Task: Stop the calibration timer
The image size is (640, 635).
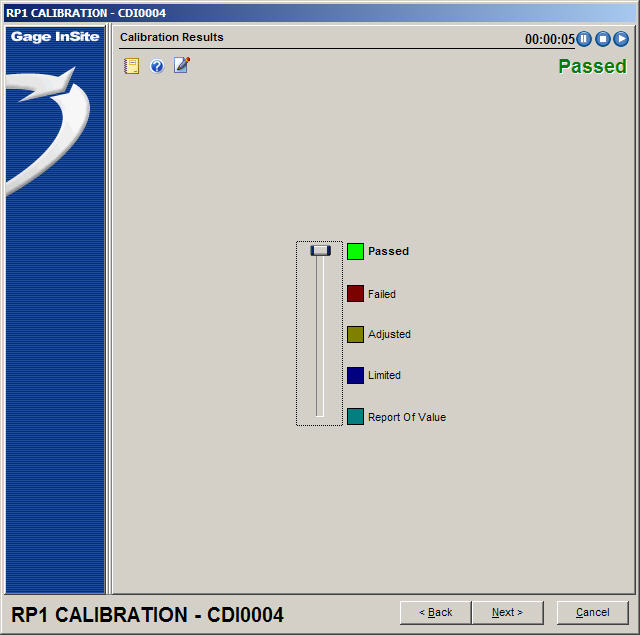Action: click(602, 39)
